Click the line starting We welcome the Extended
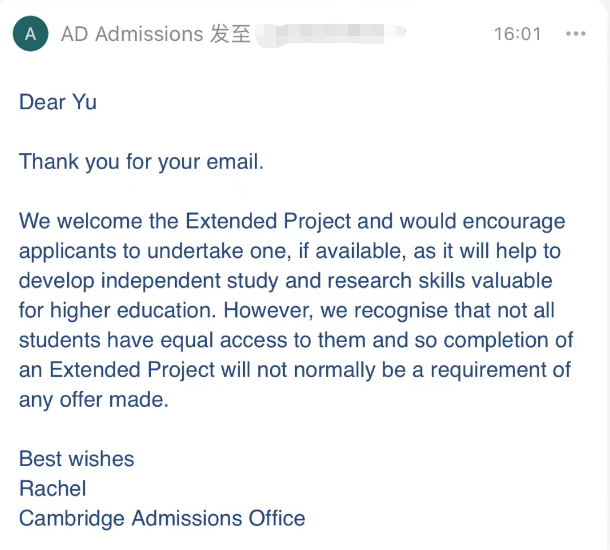This screenshot has height=550, width=610. (292, 221)
